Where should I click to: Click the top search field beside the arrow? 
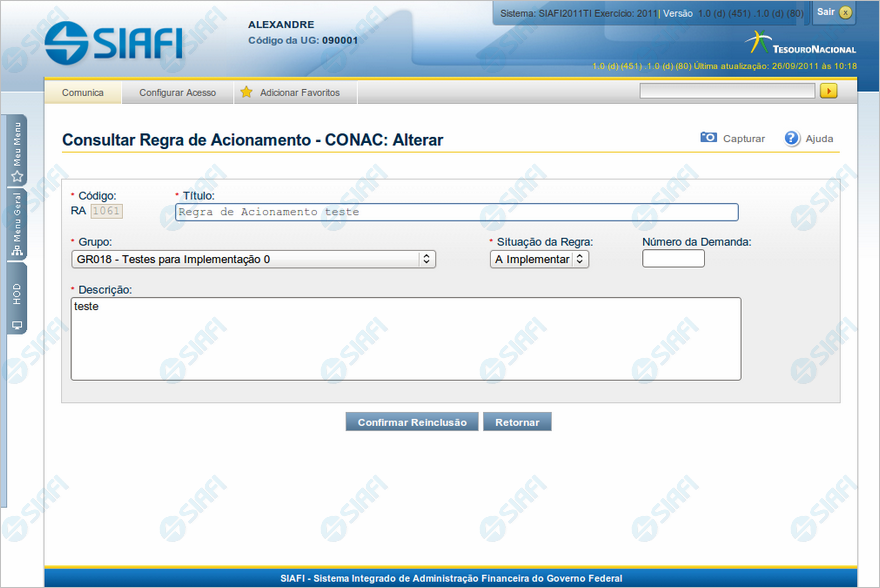tap(727, 91)
